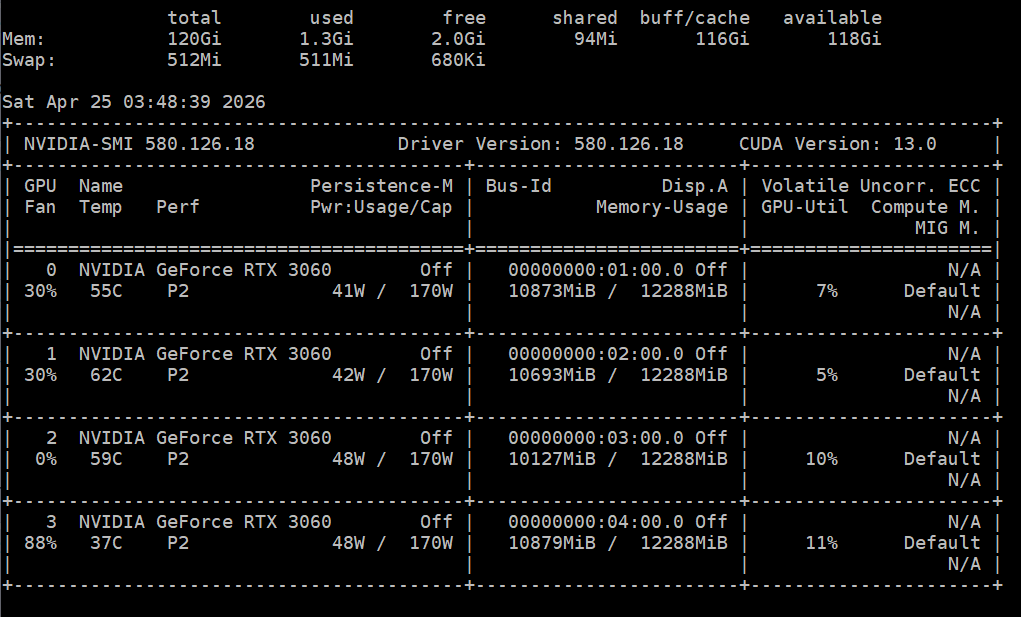The image size is (1021, 617).
Task: Click the available memory value 118Gi
Action: coord(854,39)
